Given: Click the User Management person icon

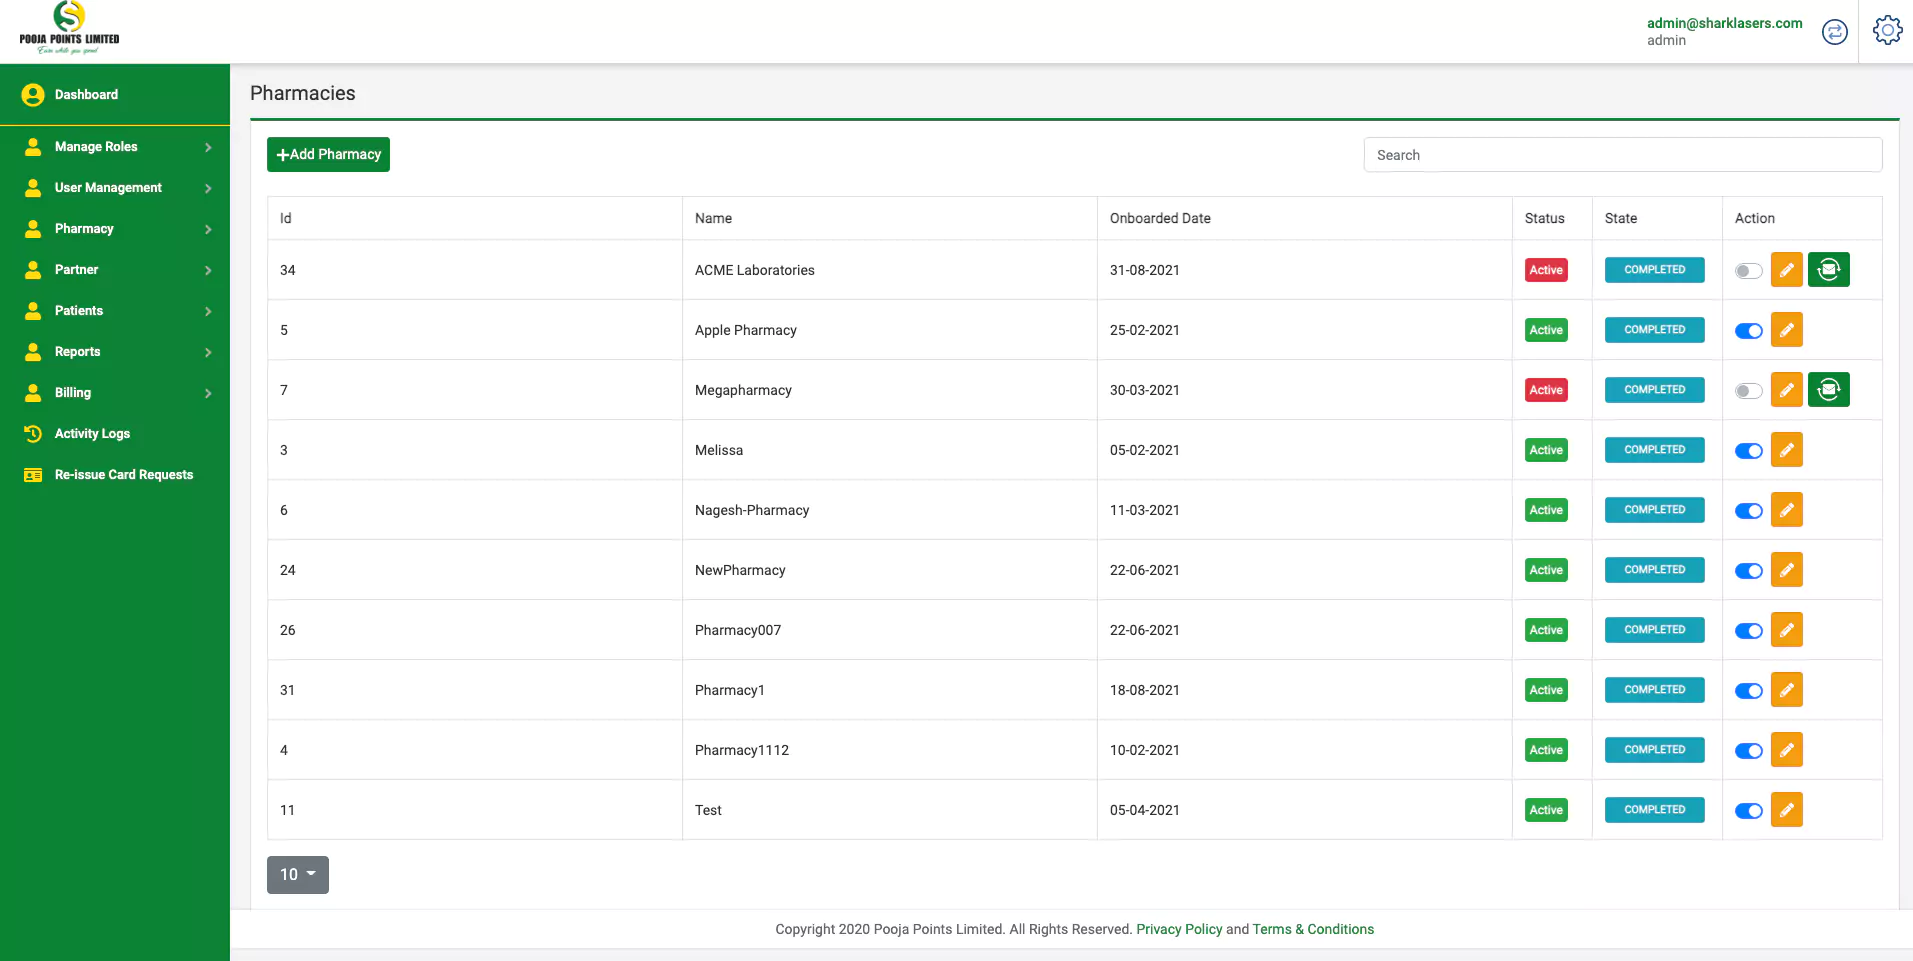Looking at the screenshot, I should point(33,188).
